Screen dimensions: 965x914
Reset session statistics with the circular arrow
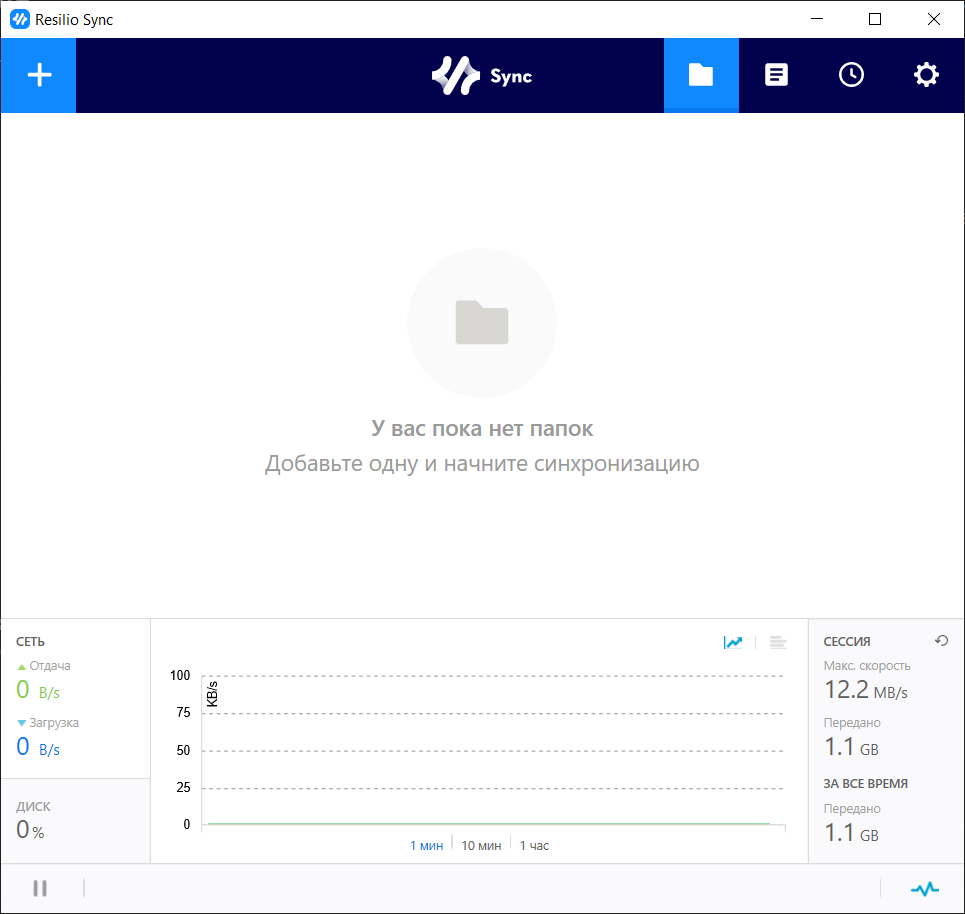(940, 641)
